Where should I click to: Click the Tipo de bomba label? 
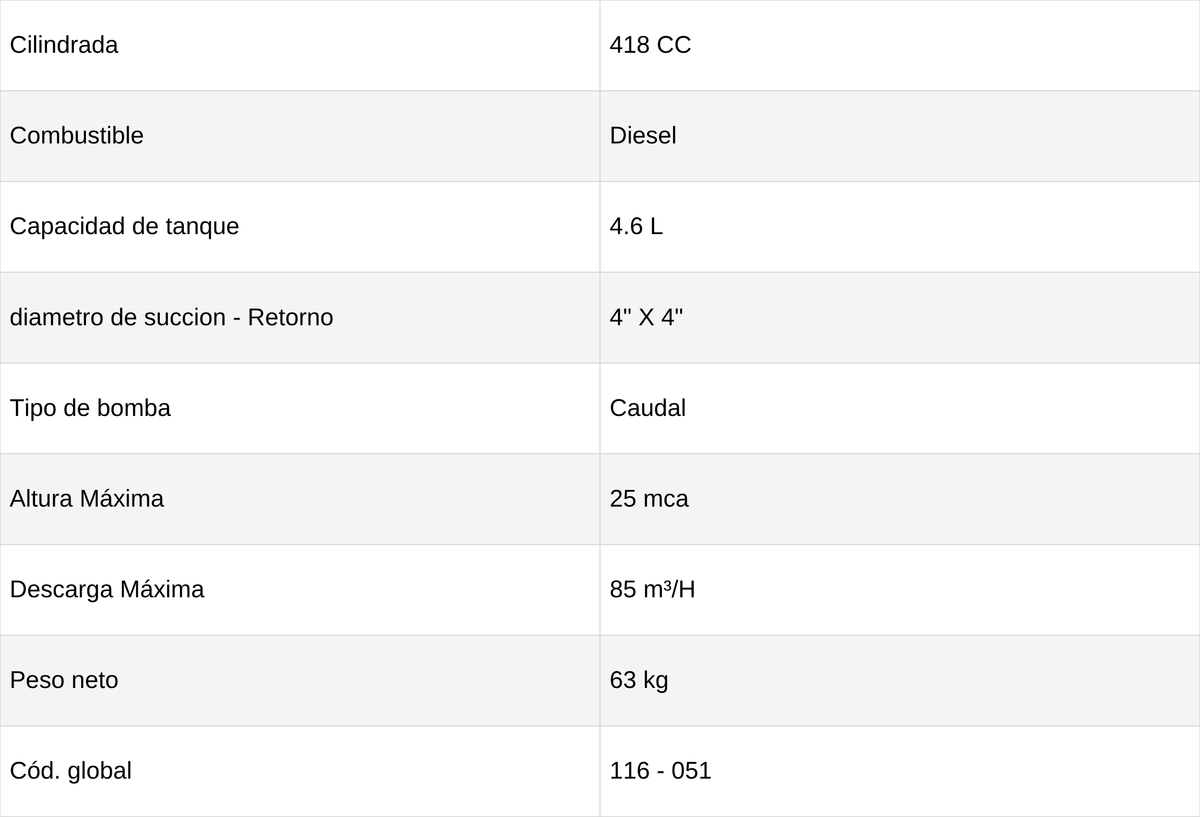tap(90, 408)
